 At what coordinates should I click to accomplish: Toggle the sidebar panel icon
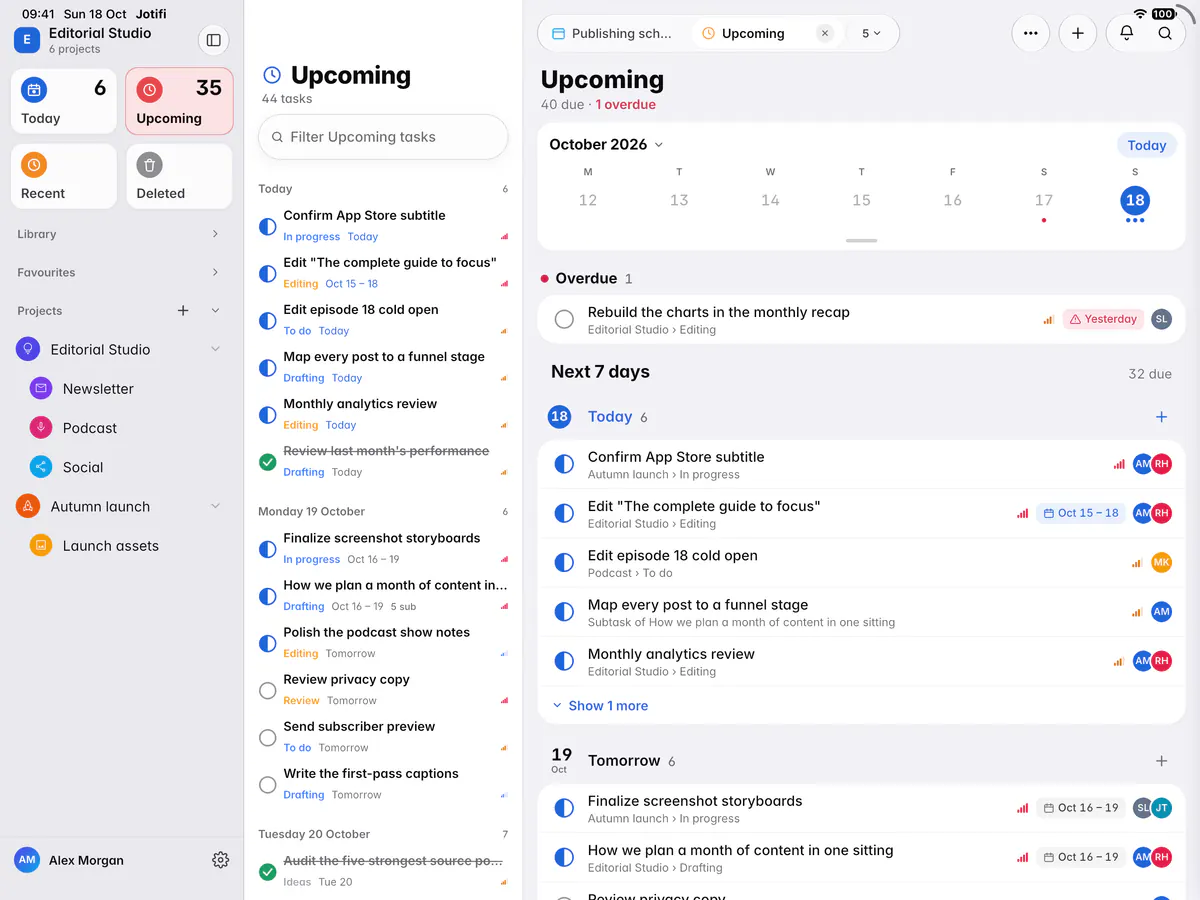tap(213, 40)
